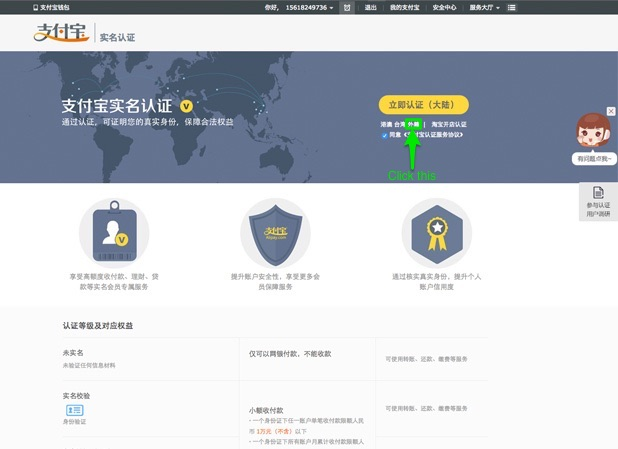Toggle the 同意 agreement checkbox
The width and height of the screenshot is (618, 449).
[384, 135]
